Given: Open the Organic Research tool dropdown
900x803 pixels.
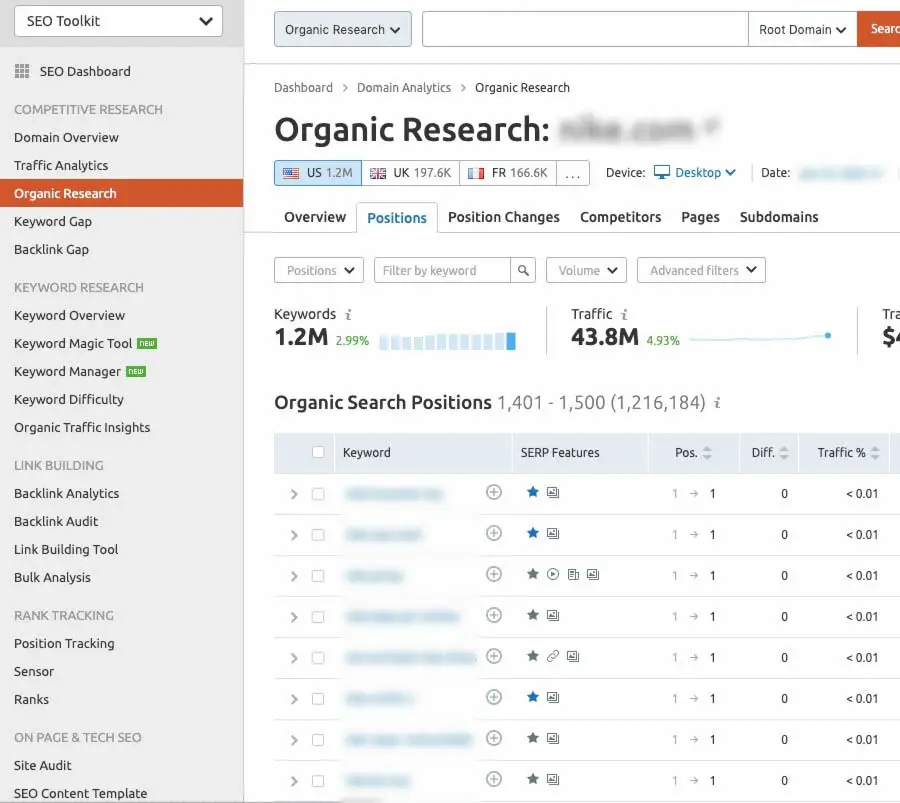Looking at the screenshot, I should tap(343, 29).
